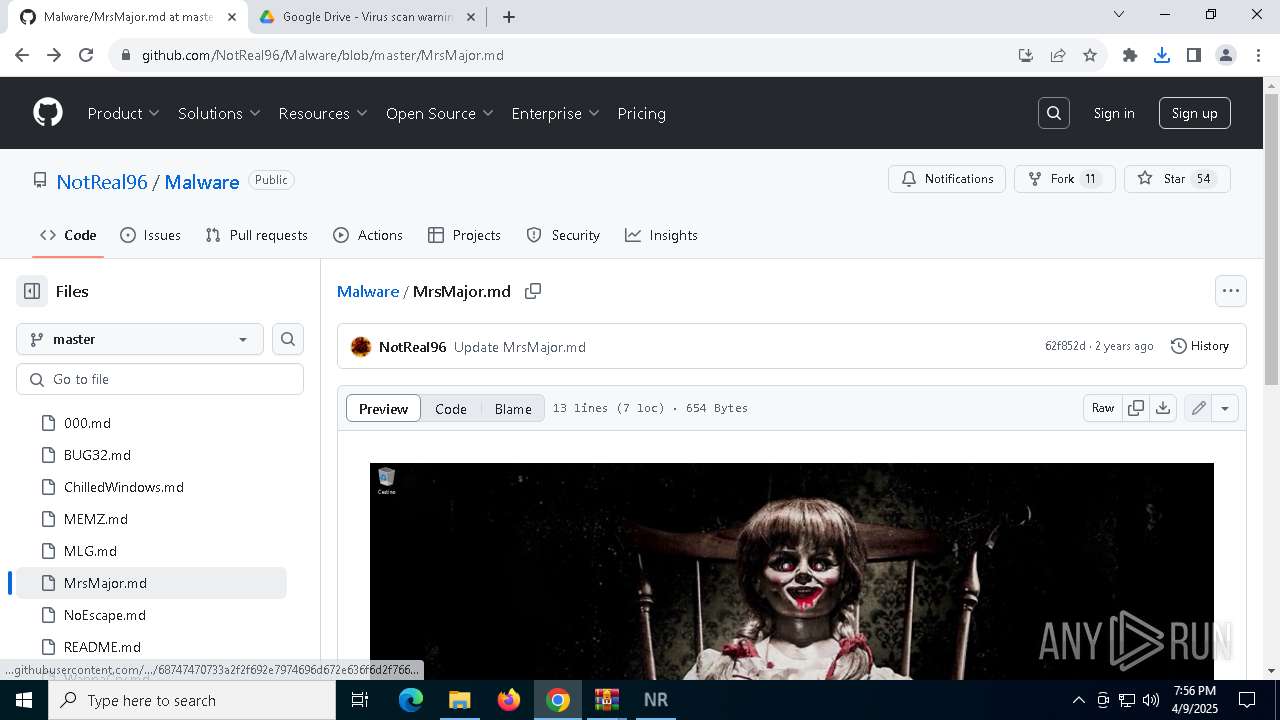Switch to the Insights tab
1280x720 pixels.
click(x=661, y=235)
